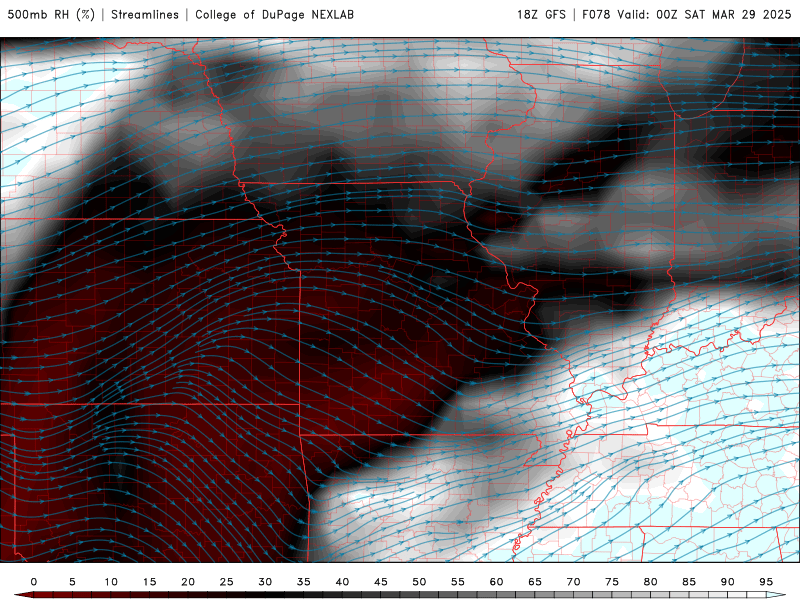The height and width of the screenshot is (600, 800).
Task: Click the colorbar label "20"
Action: coord(188,582)
